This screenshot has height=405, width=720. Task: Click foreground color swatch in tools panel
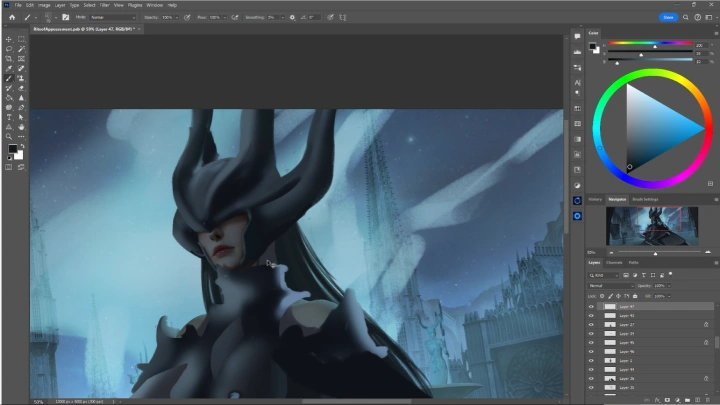12,149
